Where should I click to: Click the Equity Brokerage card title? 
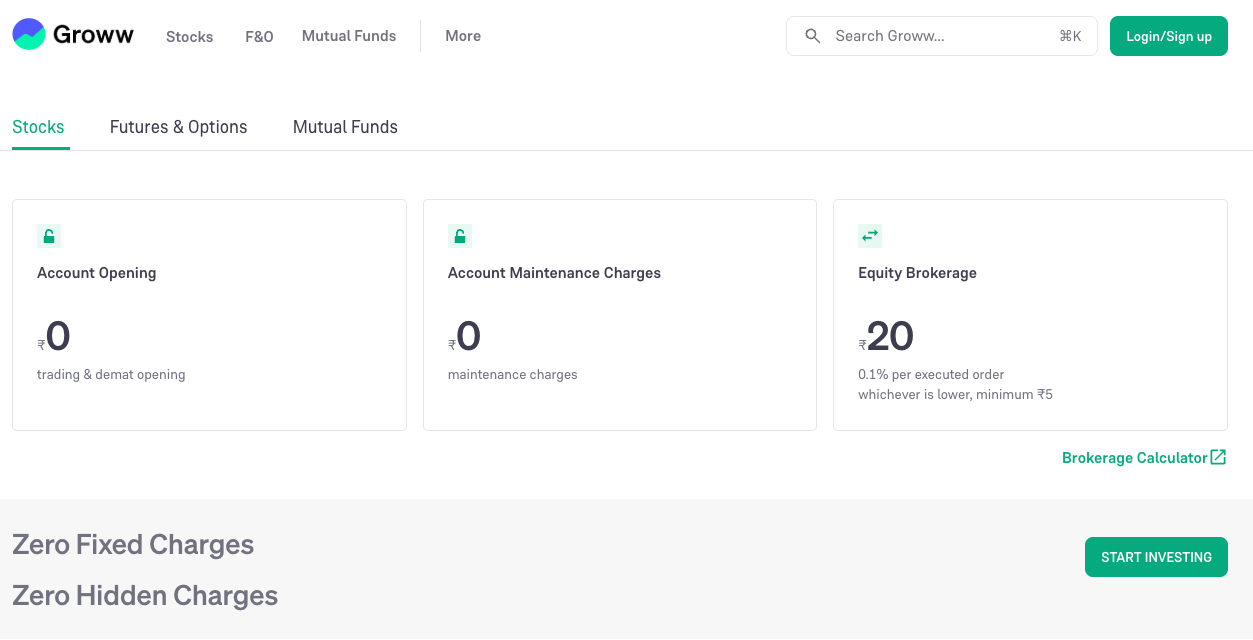tap(917, 273)
